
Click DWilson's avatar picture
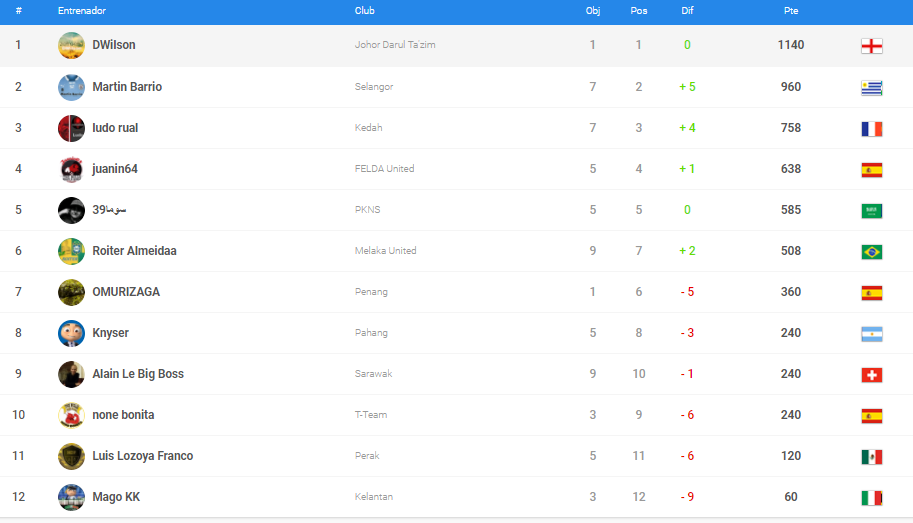[x=71, y=45]
